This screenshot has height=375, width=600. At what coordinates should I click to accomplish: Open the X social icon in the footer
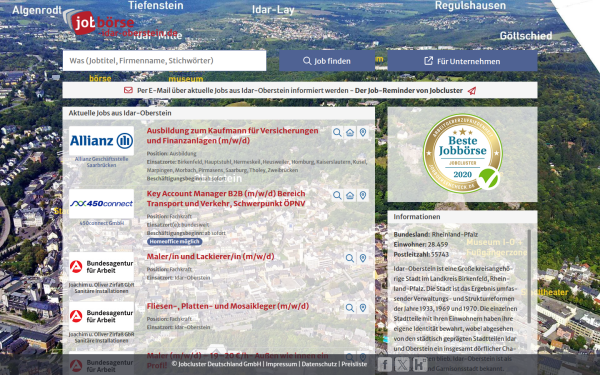point(402,364)
